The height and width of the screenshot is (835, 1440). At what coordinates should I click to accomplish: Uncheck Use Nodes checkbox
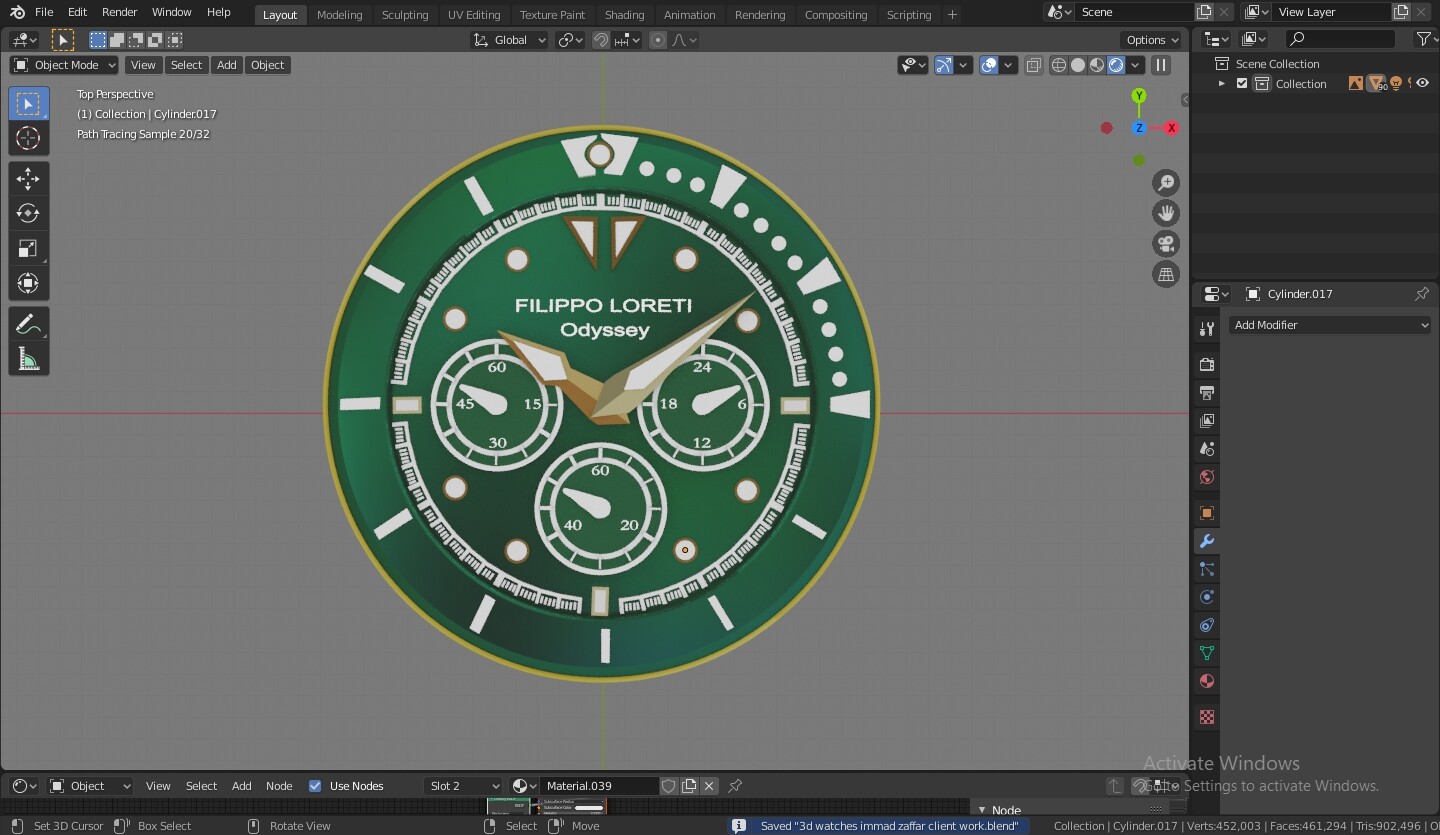pyautogui.click(x=315, y=786)
